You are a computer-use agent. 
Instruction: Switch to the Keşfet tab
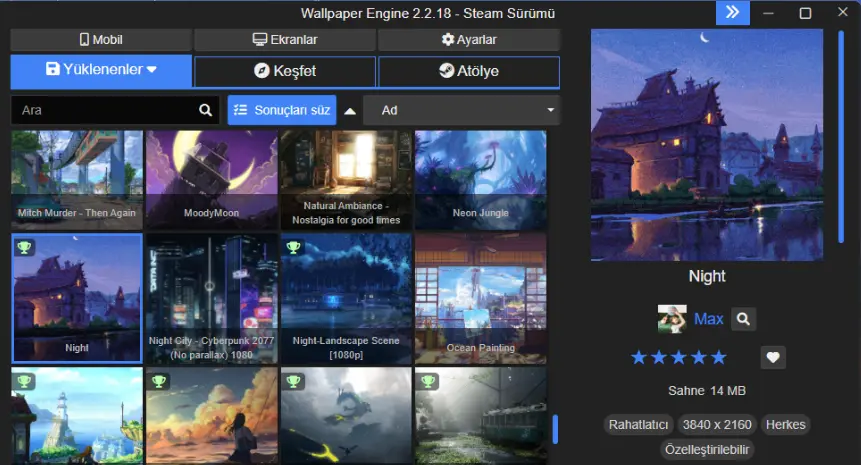coord(285,71)
